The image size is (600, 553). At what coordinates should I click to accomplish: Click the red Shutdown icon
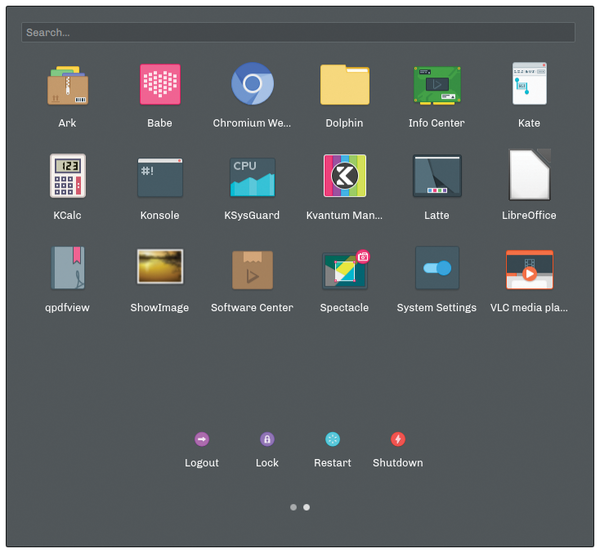398,439
